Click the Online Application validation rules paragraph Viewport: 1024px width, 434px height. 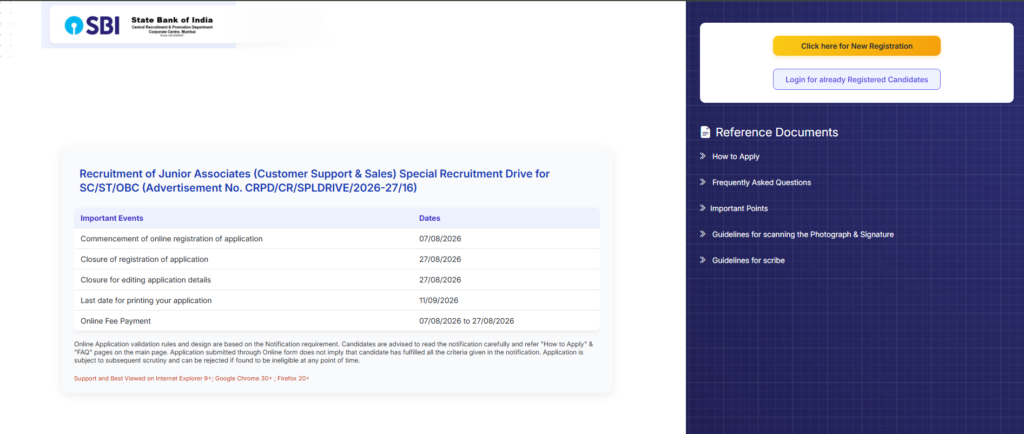(334, 352)
